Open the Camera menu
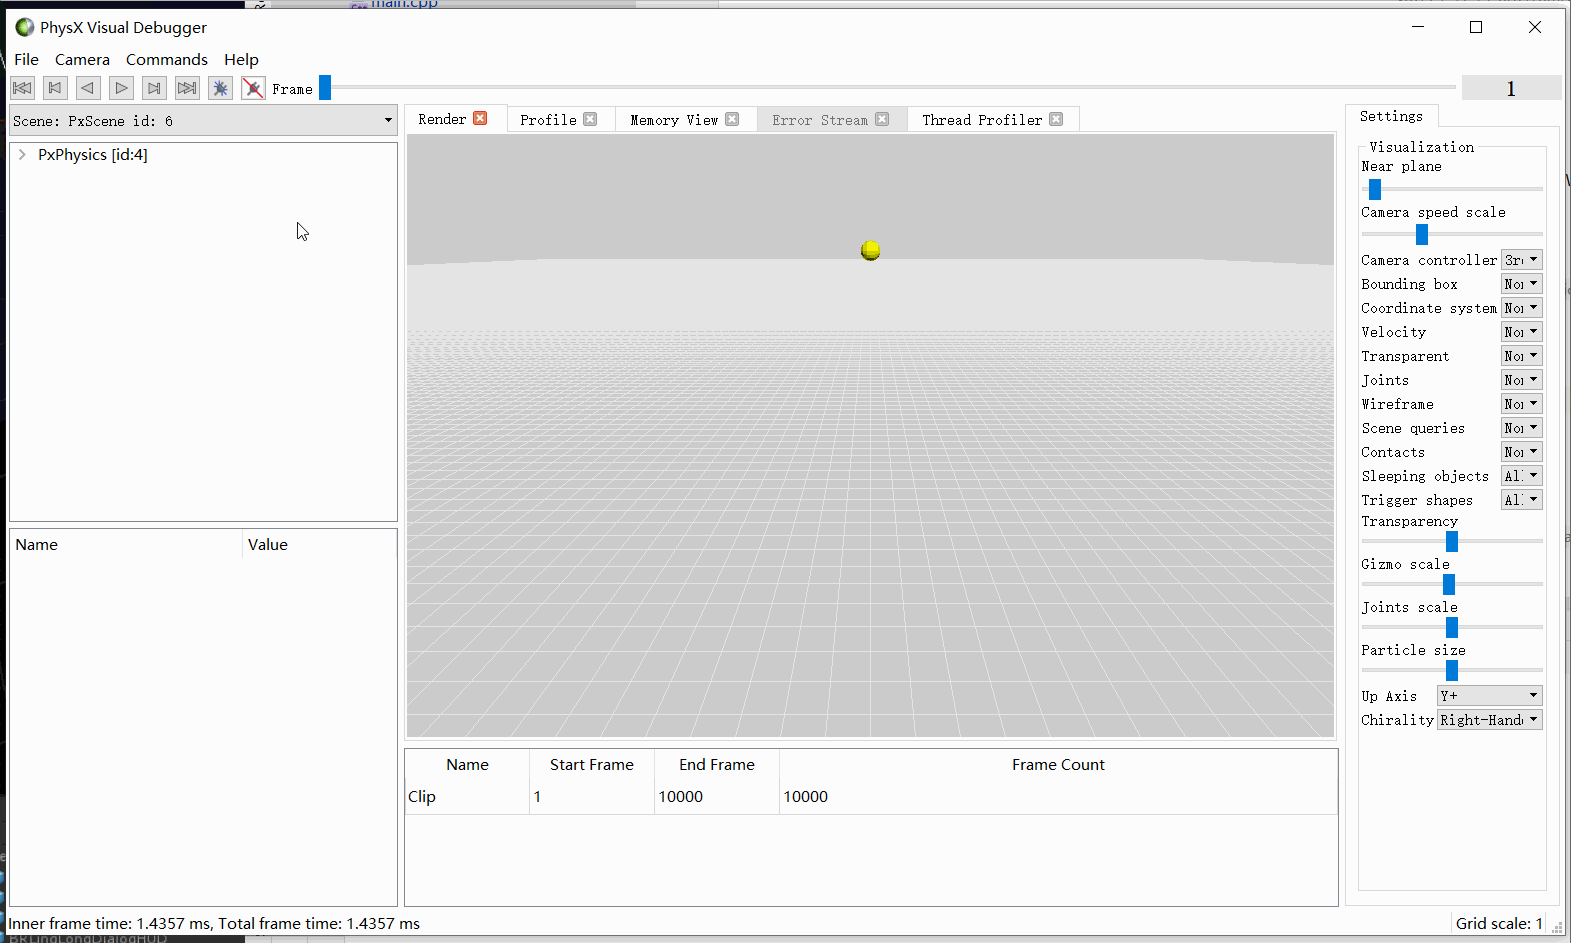This screenshot has height=943, width=1571. 82,59
